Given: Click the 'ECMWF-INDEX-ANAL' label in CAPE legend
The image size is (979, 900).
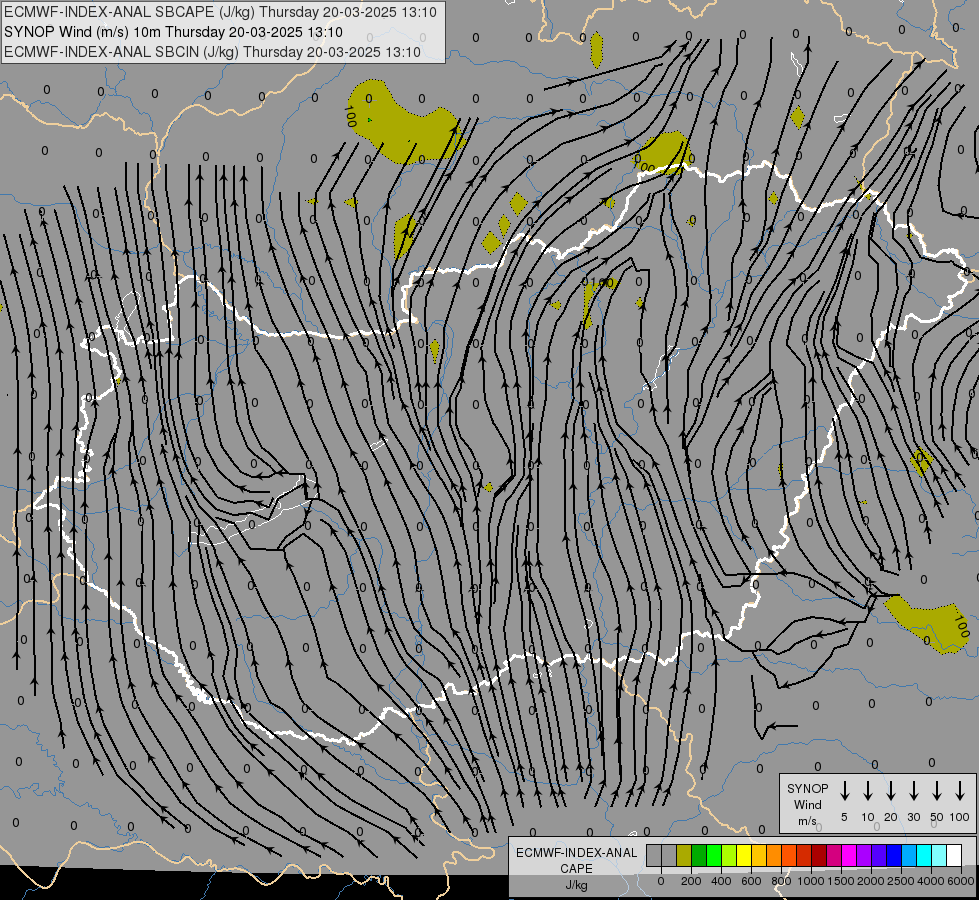Looking at the screenshot, I should click(x=576, y=853).
